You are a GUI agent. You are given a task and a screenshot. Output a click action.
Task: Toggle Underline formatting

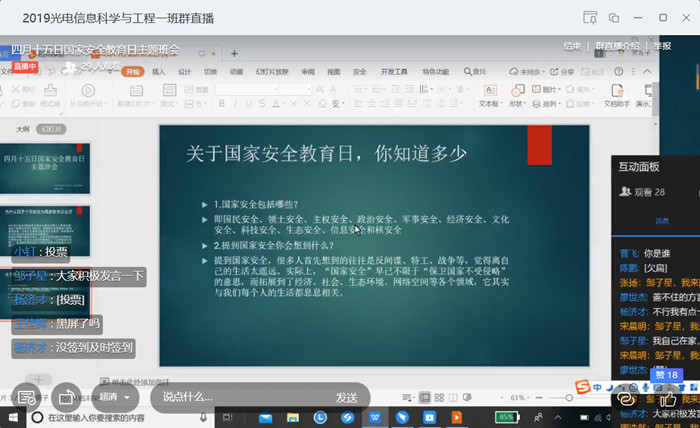coord(248,104)
